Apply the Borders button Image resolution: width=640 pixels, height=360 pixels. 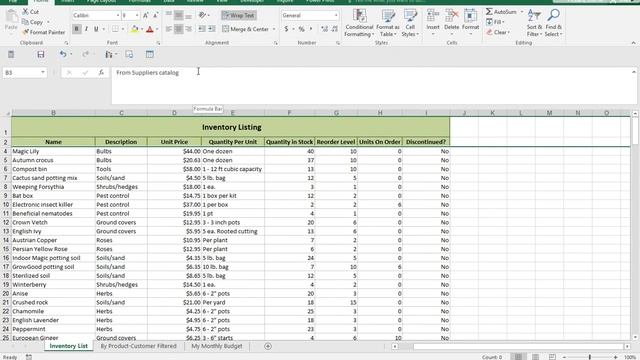point(116,29)
